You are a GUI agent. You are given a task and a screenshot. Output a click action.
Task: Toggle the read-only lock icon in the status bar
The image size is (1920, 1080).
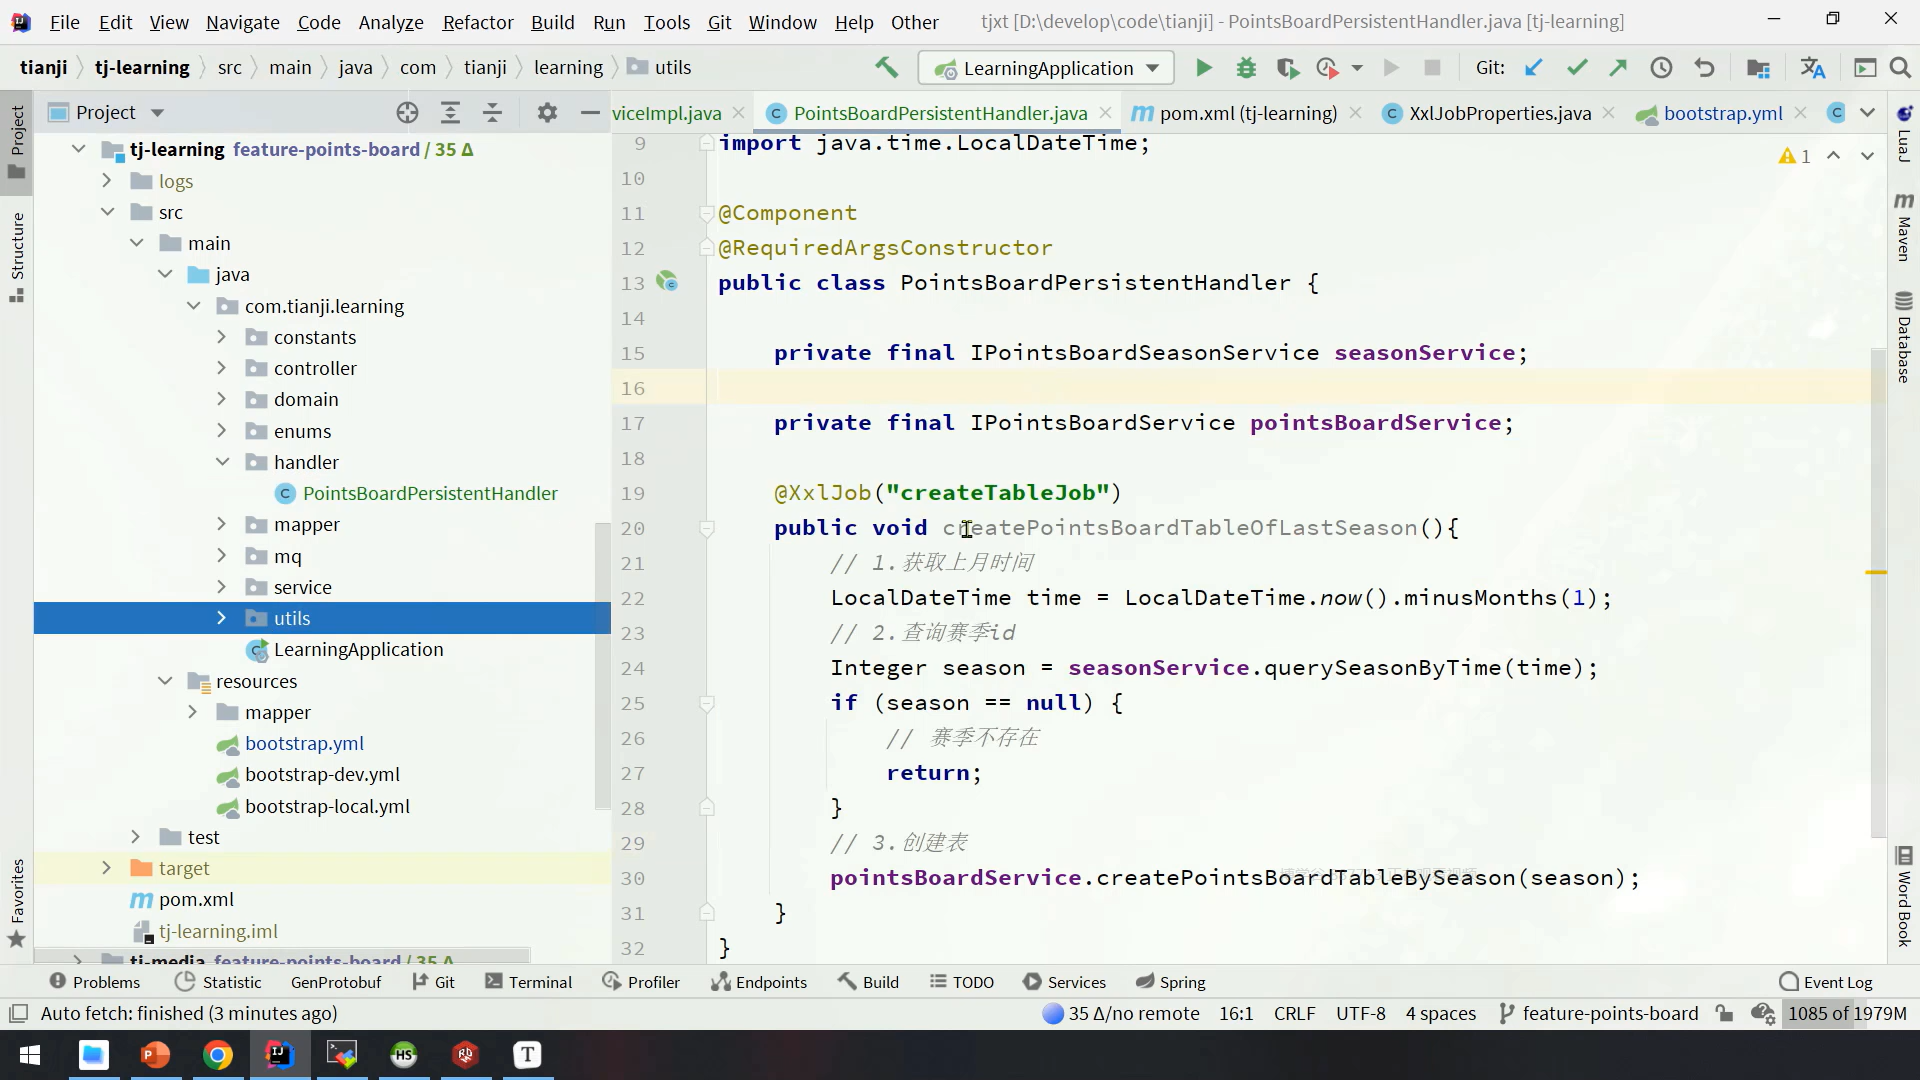tap(1724, 1013)
